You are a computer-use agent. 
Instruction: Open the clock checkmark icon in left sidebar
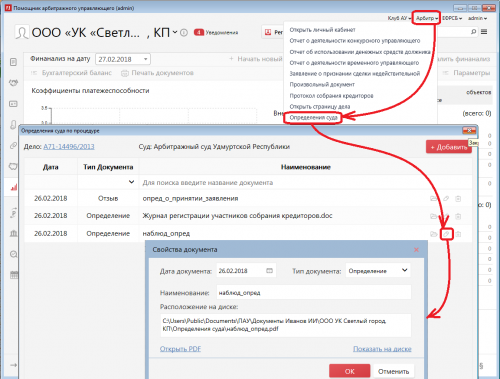point(13,254)
